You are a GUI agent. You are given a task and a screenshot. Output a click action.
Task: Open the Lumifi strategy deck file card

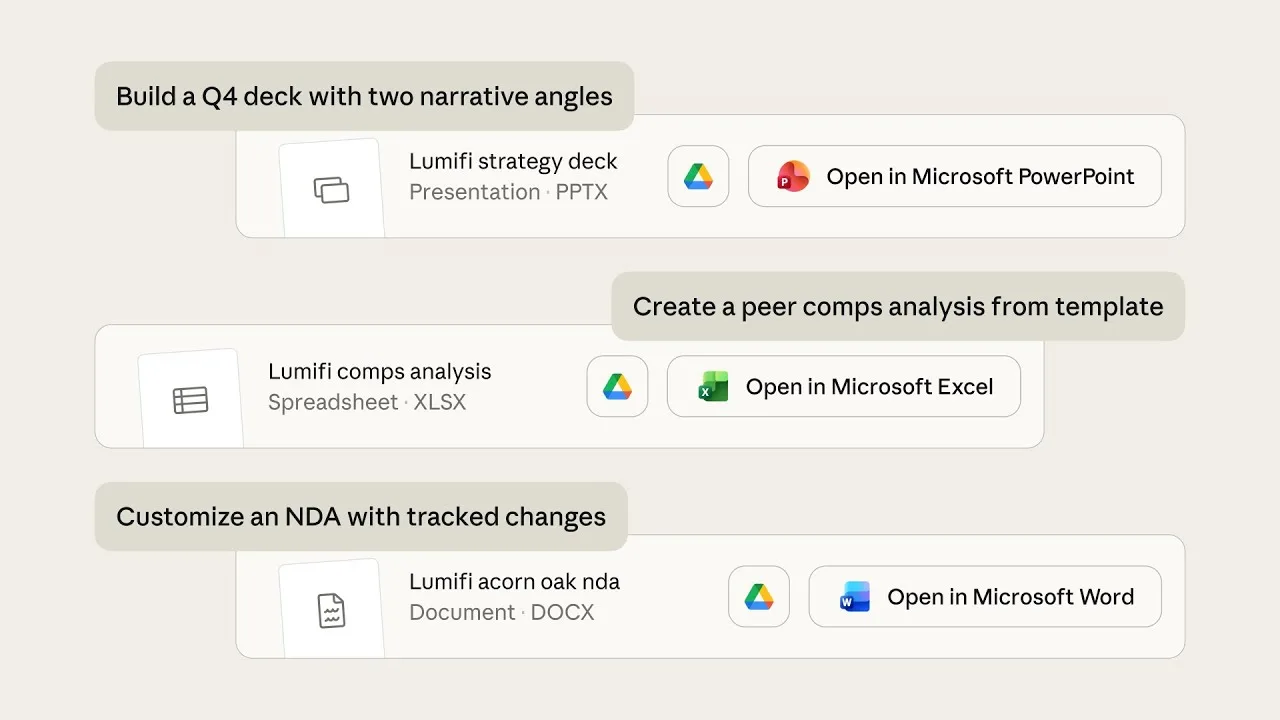pyautogui.click(x=710, y=177)
